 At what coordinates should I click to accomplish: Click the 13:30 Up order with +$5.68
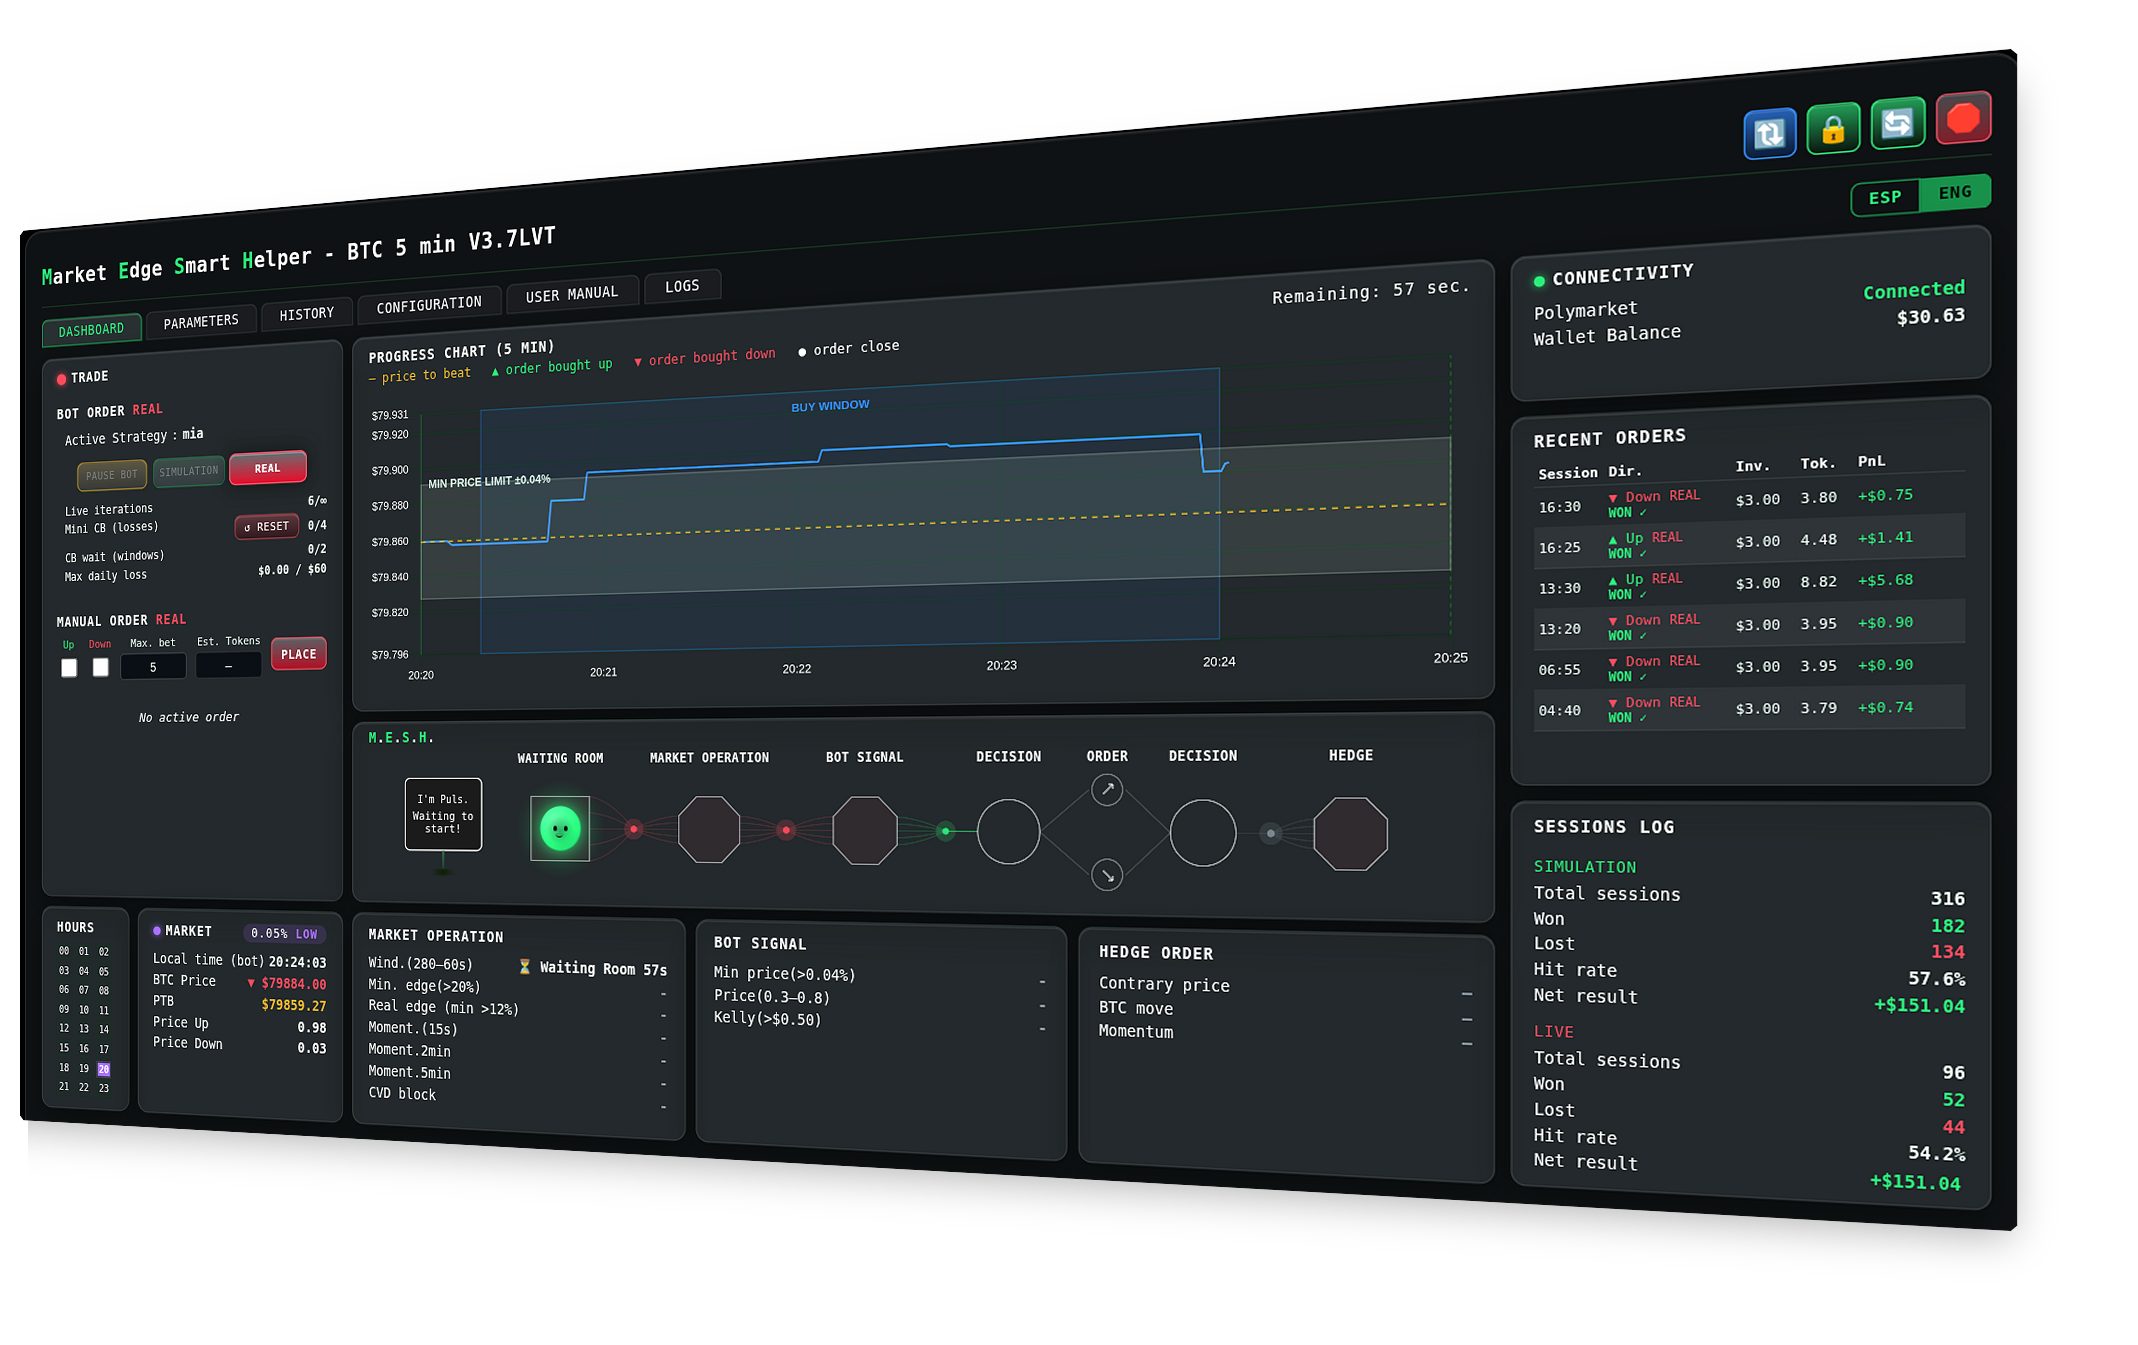[x=1750, y=583]
